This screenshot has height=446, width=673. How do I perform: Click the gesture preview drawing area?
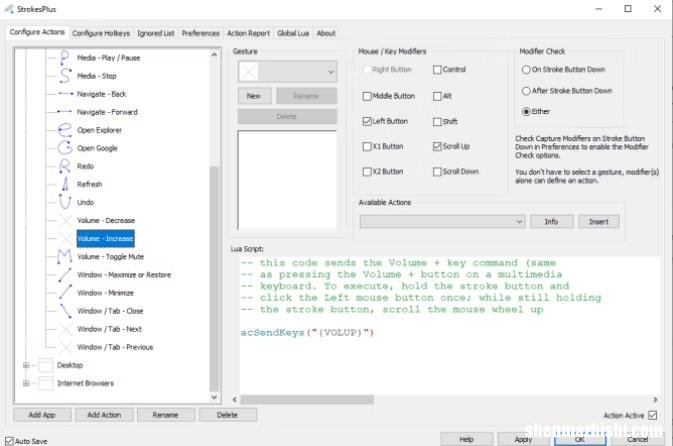pos(287,180)
